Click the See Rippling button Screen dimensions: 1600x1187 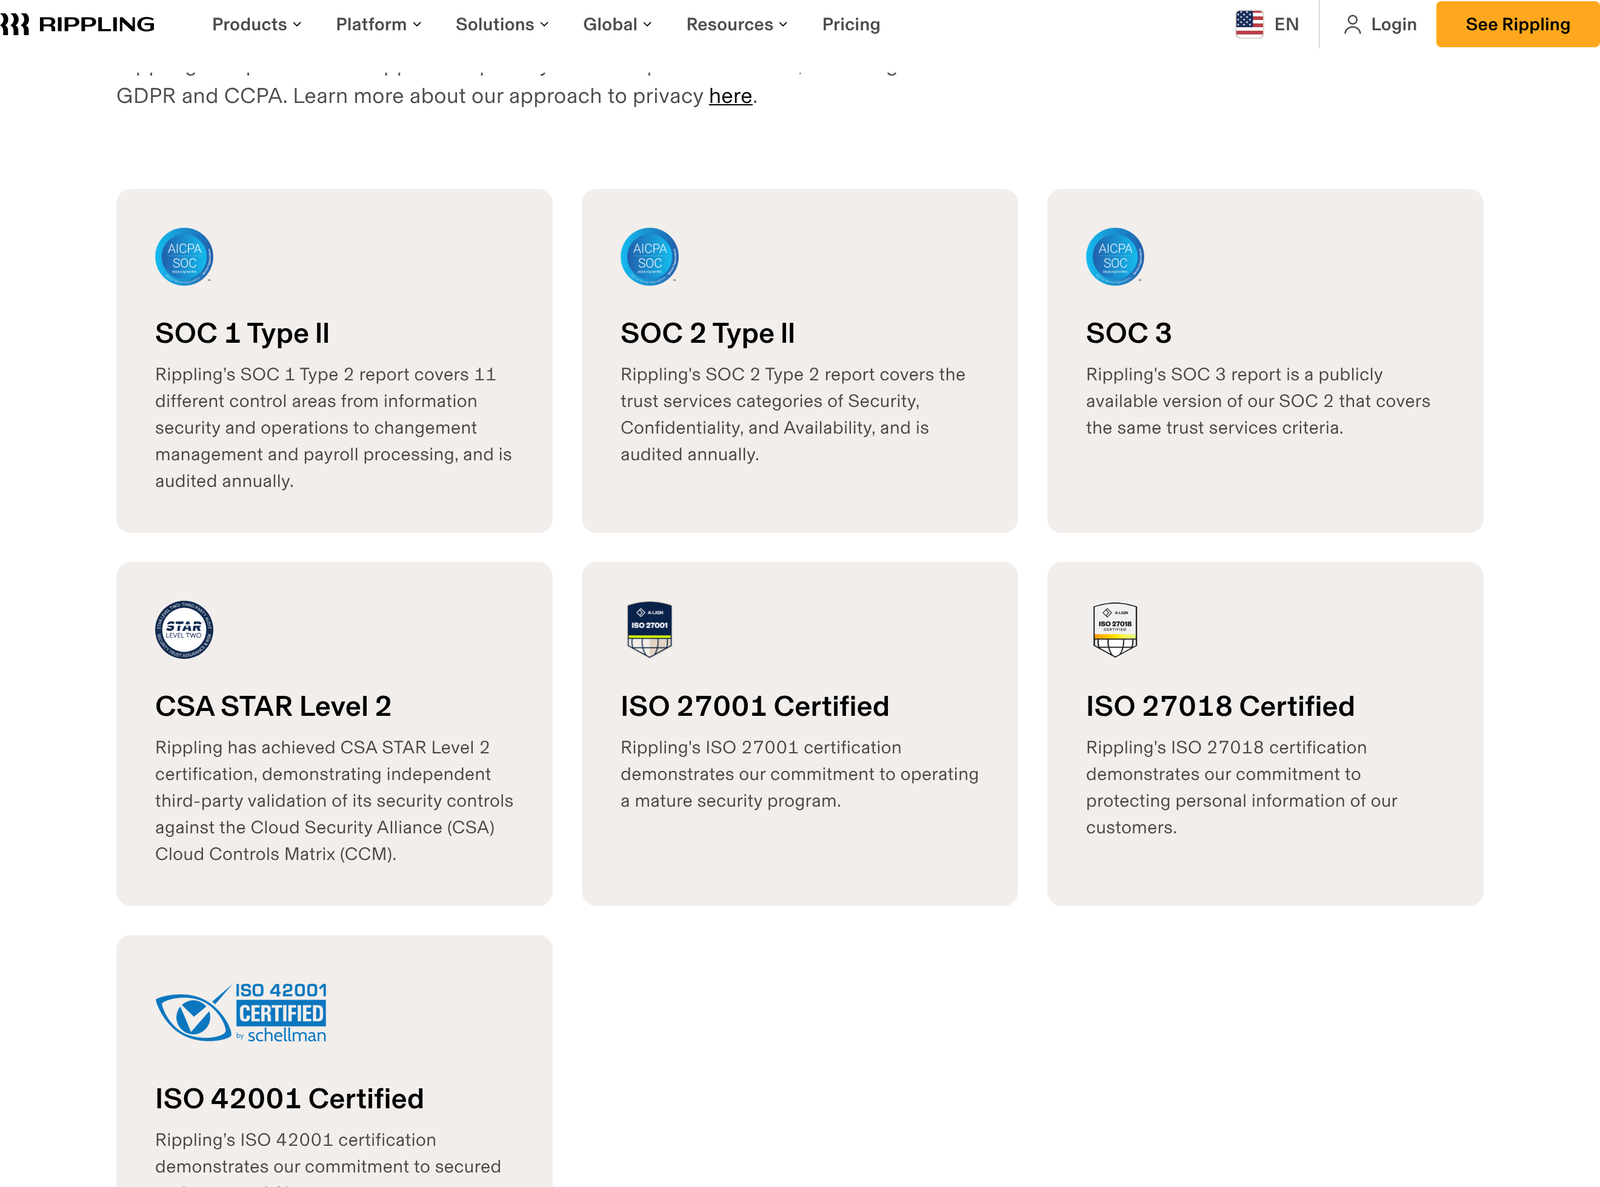[x=1518, y=24]
